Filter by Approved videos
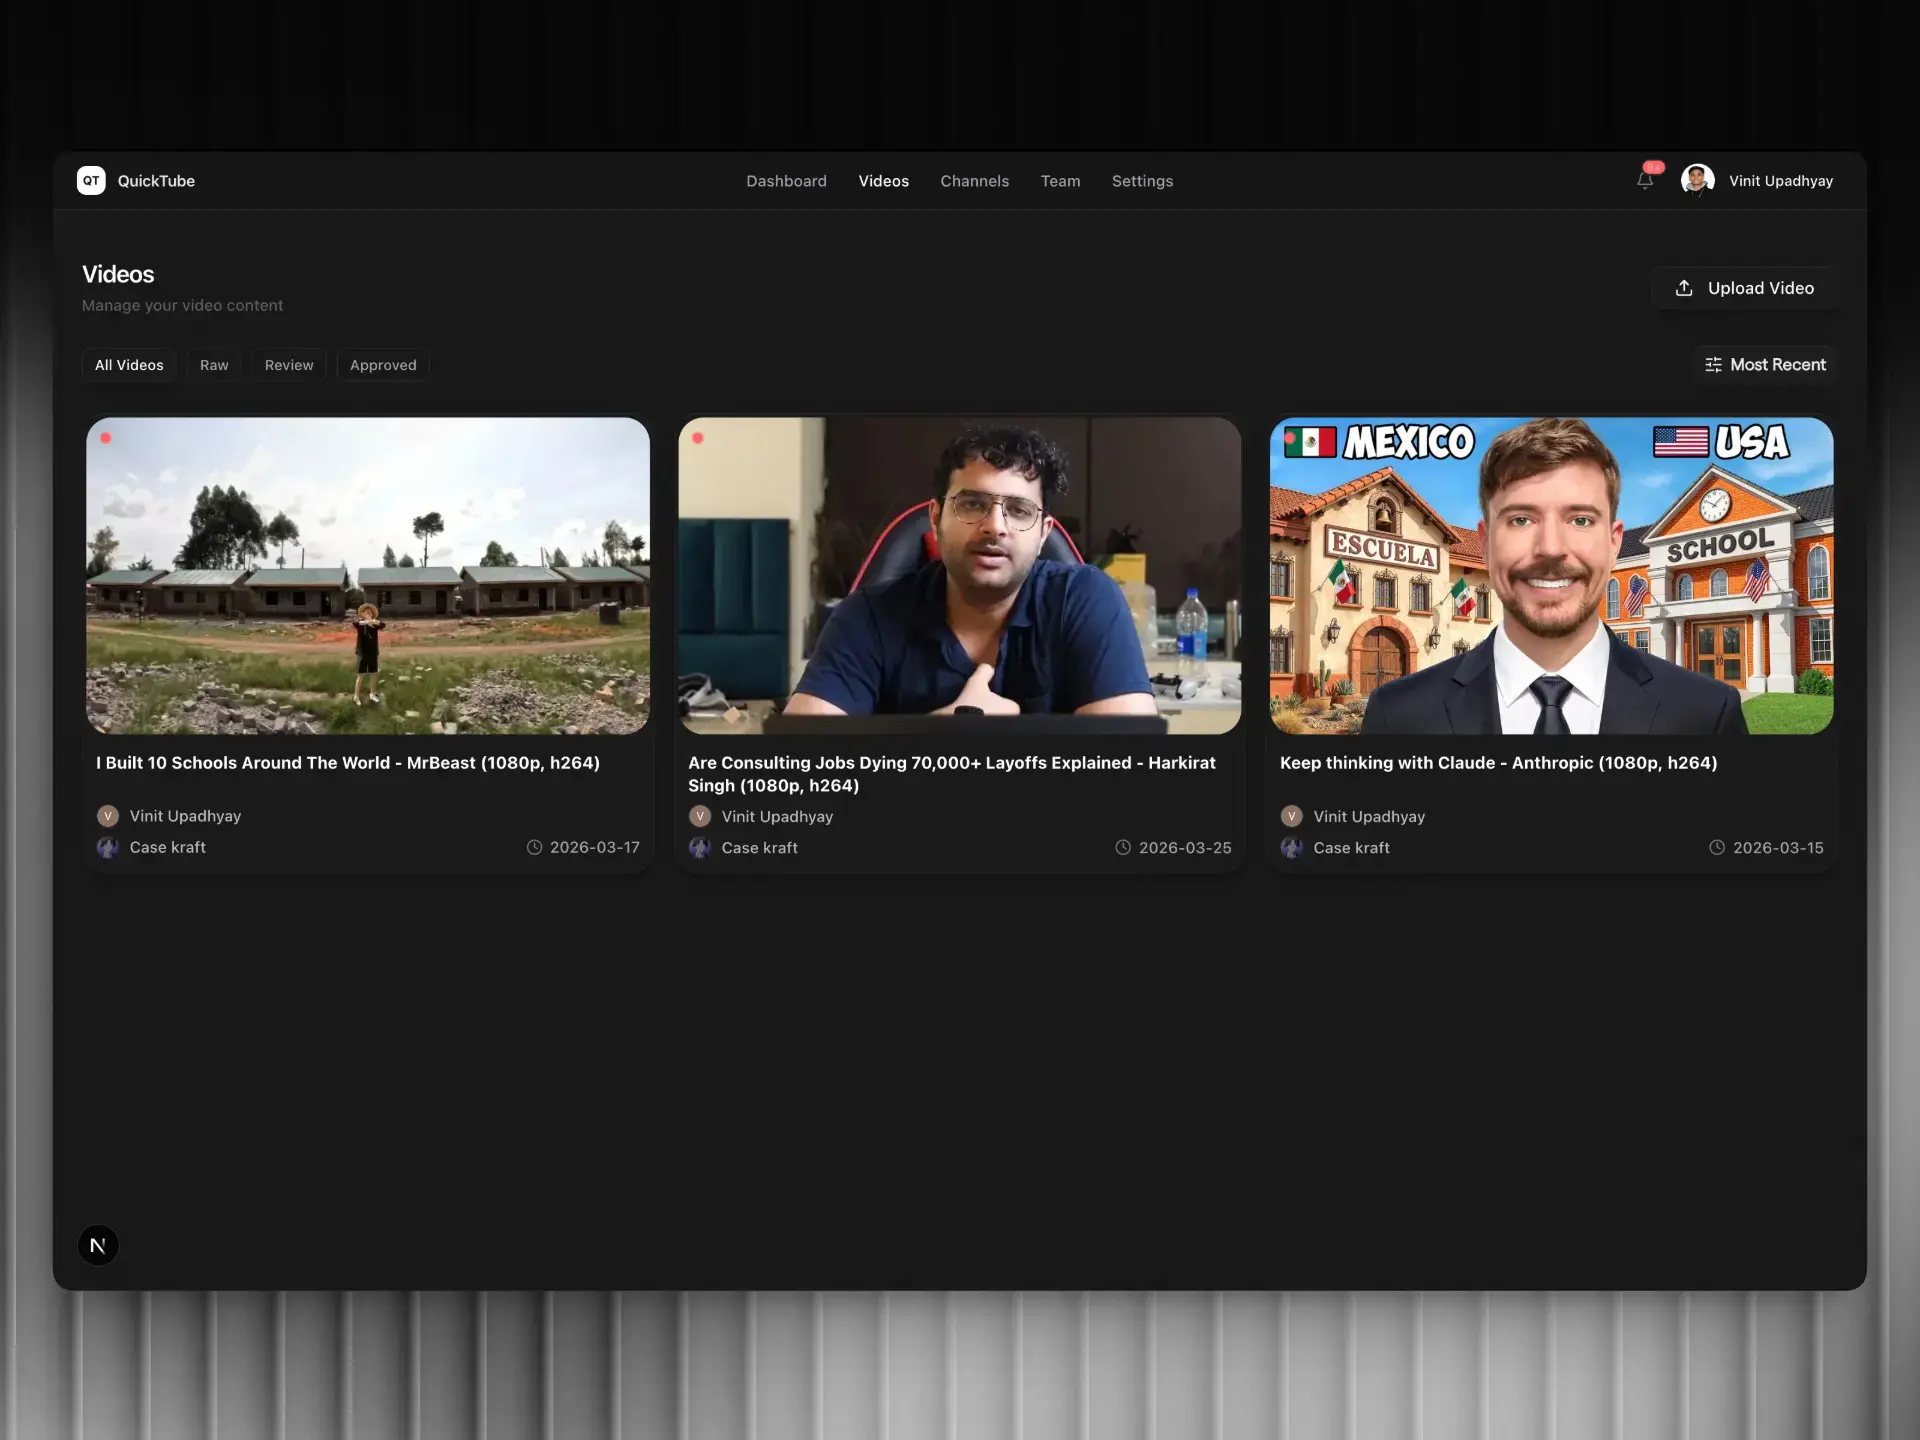This screenshot has height=1440, width=1920. (383, 365)
